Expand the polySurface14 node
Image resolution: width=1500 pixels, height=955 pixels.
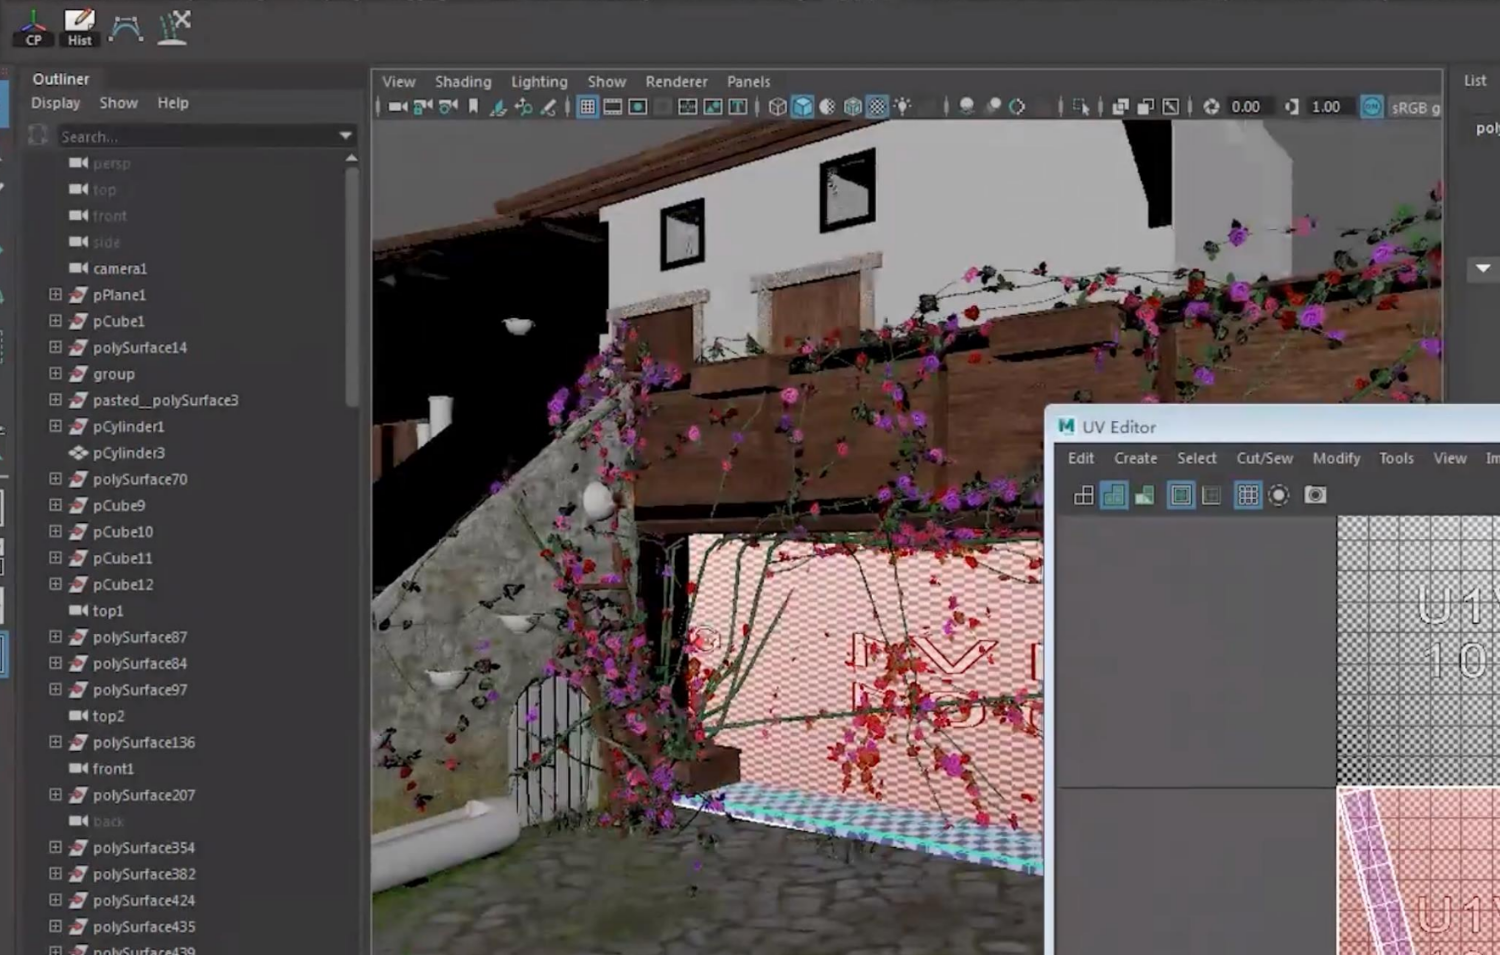point(55,347)
